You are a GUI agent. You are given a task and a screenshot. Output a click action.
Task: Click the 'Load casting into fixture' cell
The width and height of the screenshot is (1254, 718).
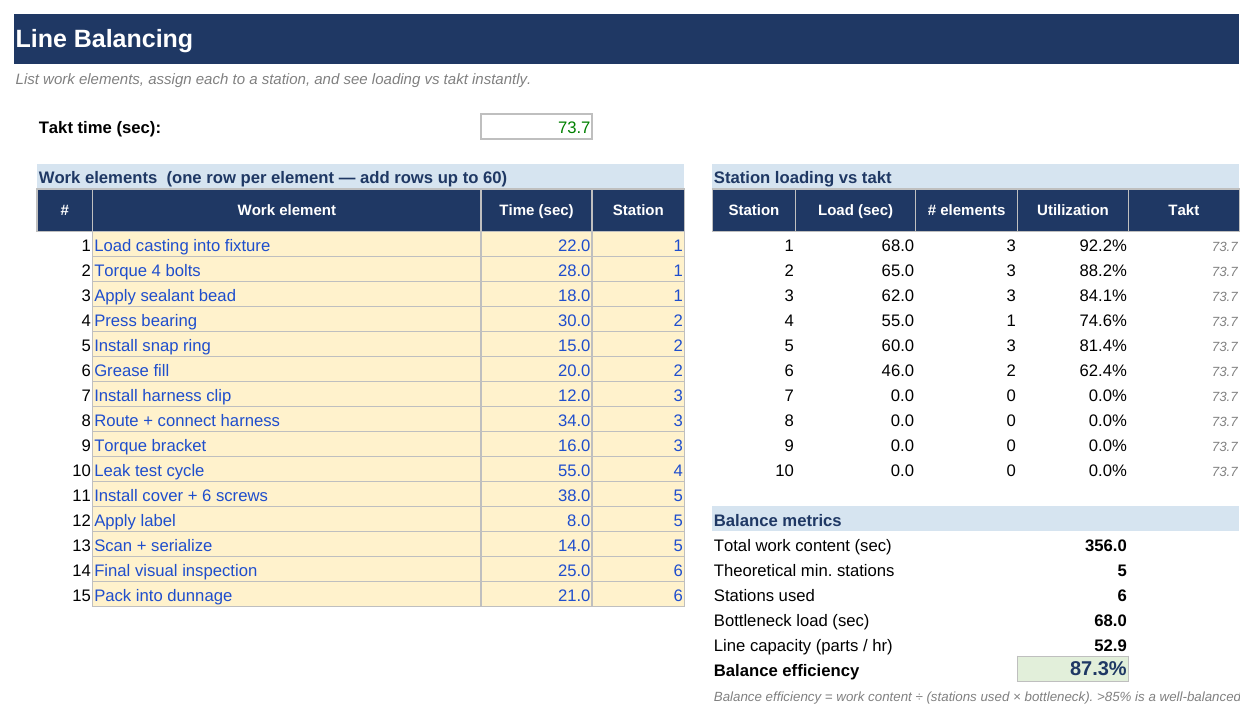(x=286, y=245)
